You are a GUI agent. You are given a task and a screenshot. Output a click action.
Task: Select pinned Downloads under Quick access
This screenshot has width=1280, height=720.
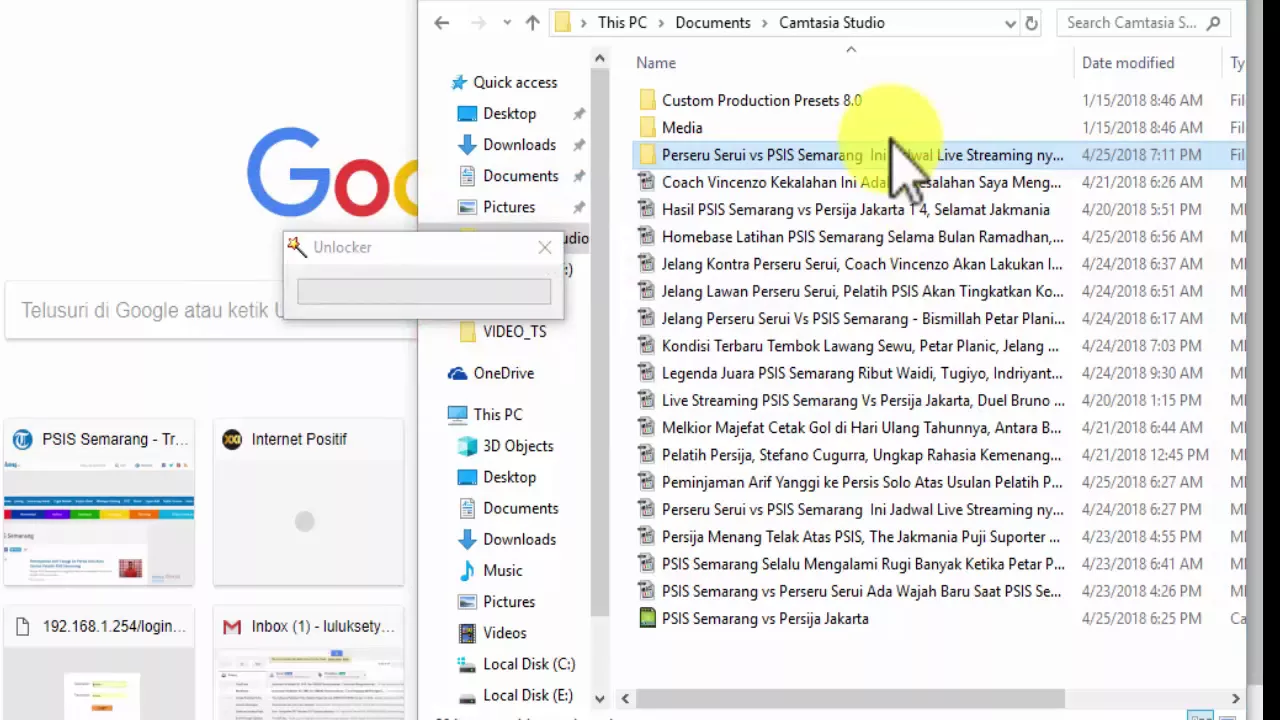[x=519, y=144]
